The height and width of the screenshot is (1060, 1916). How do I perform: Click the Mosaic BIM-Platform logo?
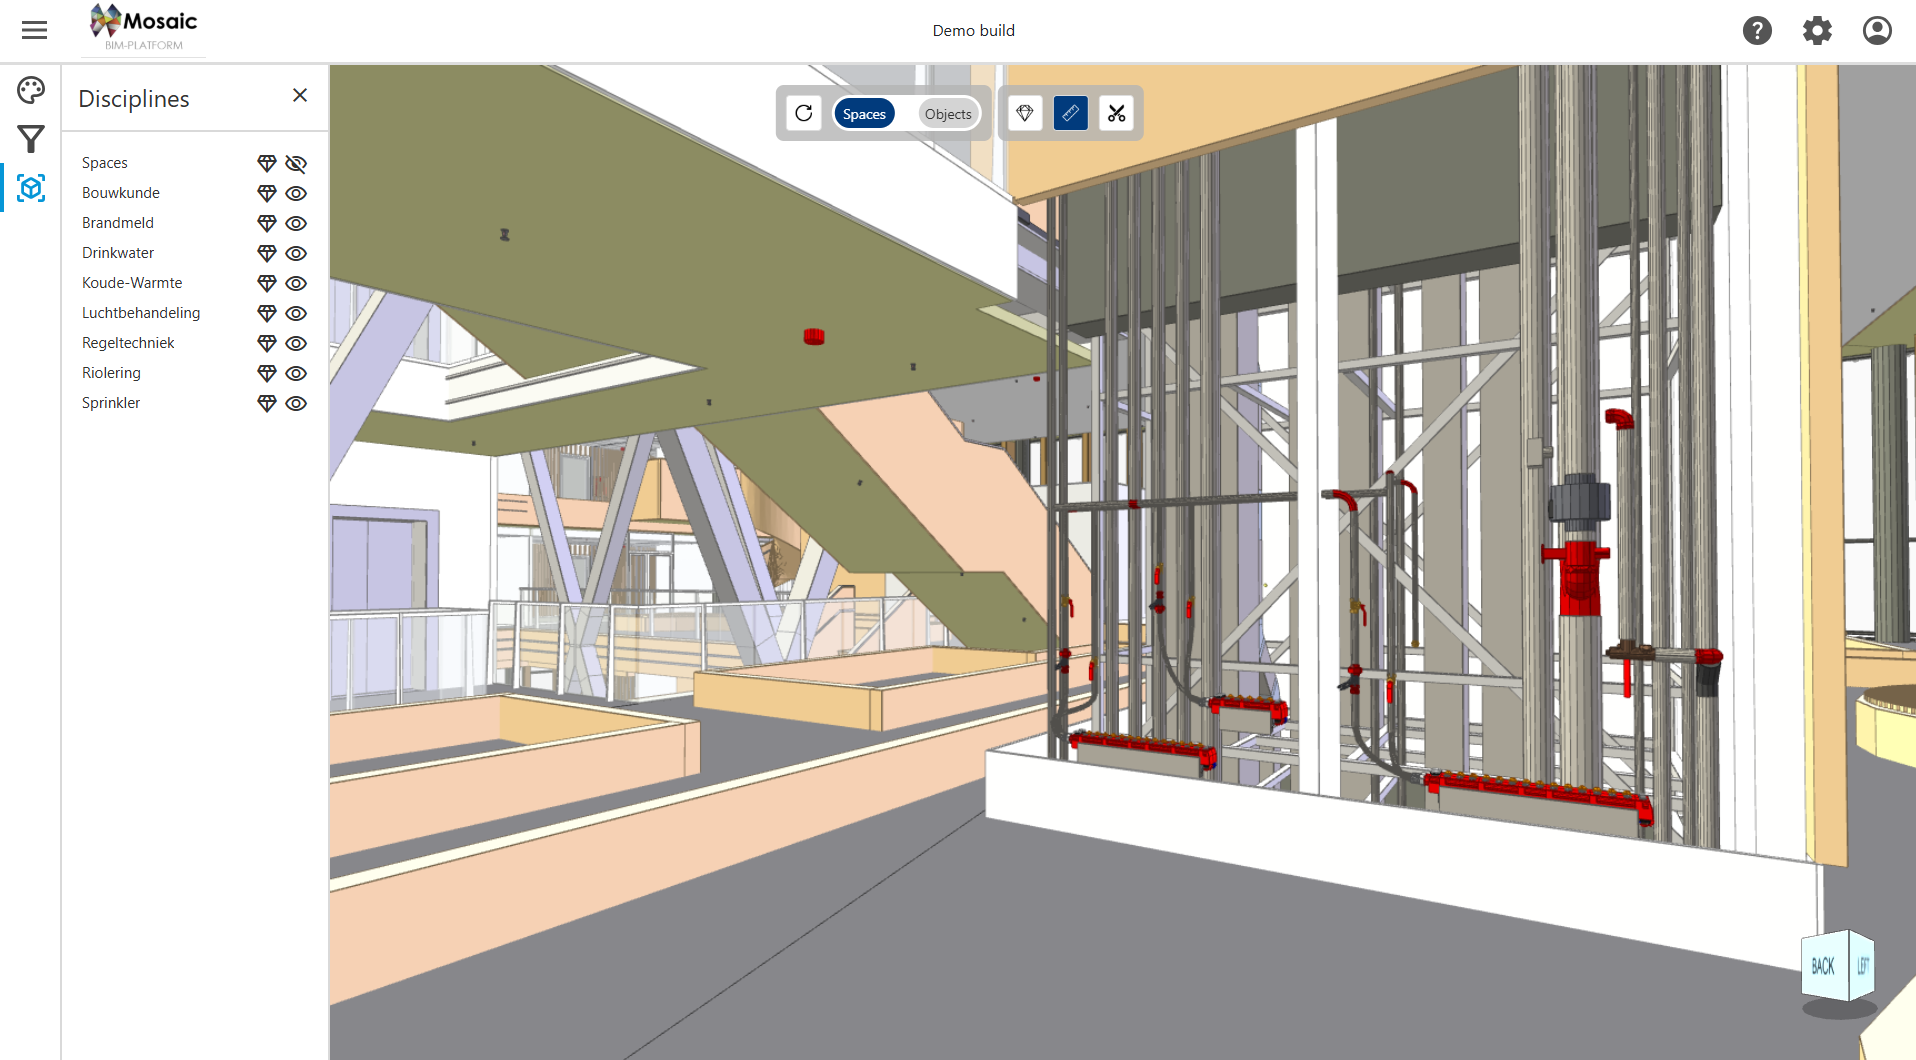pos(144,28)
